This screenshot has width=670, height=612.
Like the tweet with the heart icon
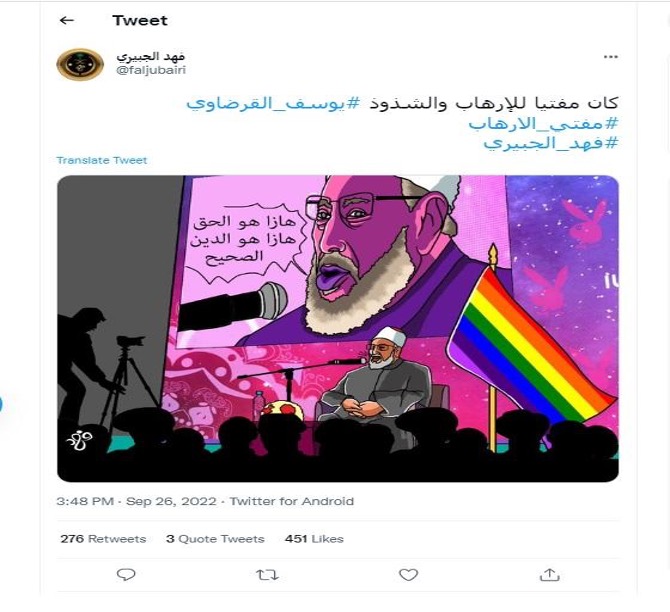click(408, 575)
